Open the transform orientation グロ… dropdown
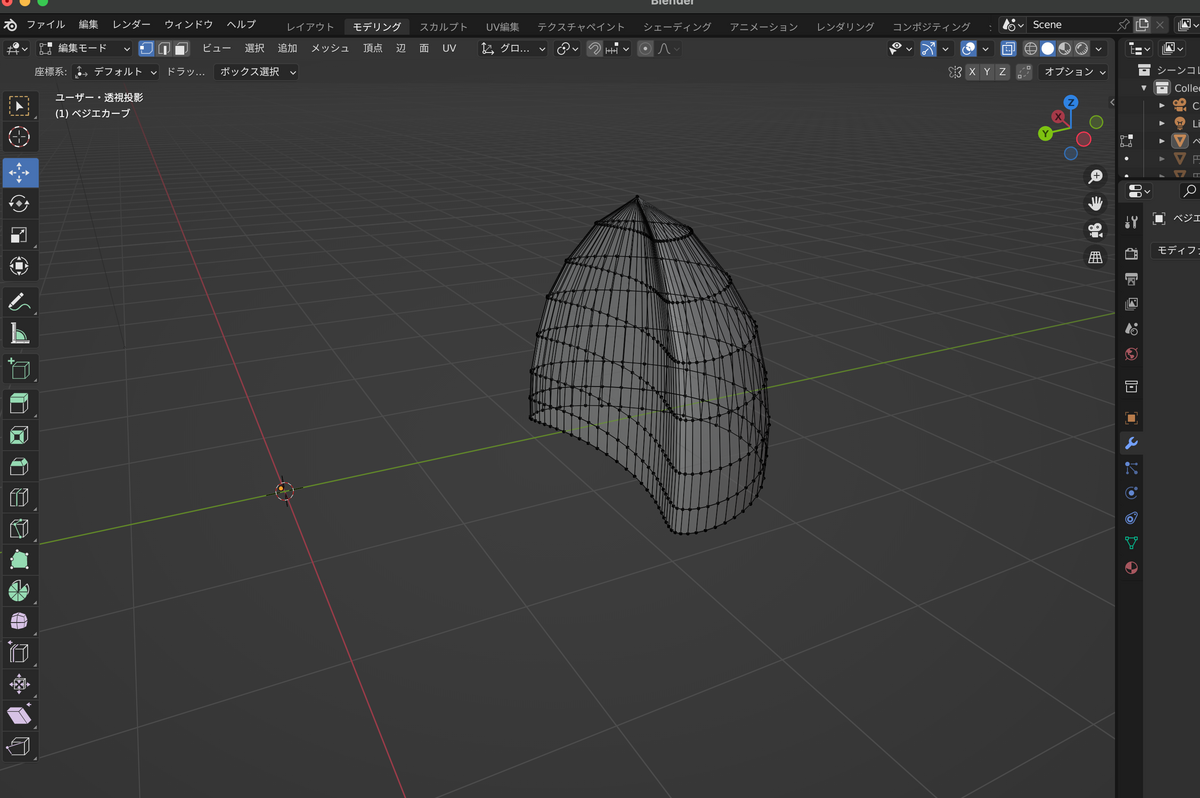 (513, 48)
